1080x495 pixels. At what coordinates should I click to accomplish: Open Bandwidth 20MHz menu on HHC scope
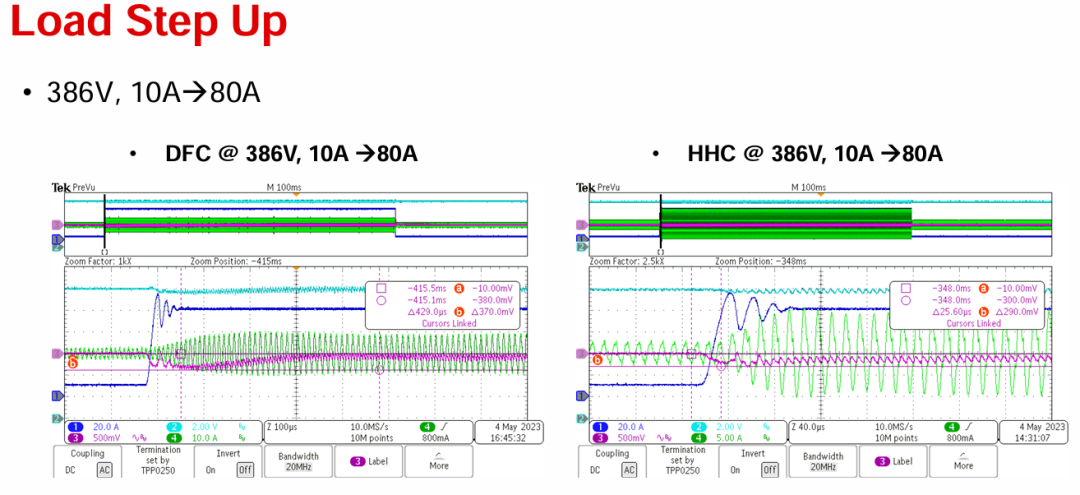pyautogui.click(x=823, y=461)
